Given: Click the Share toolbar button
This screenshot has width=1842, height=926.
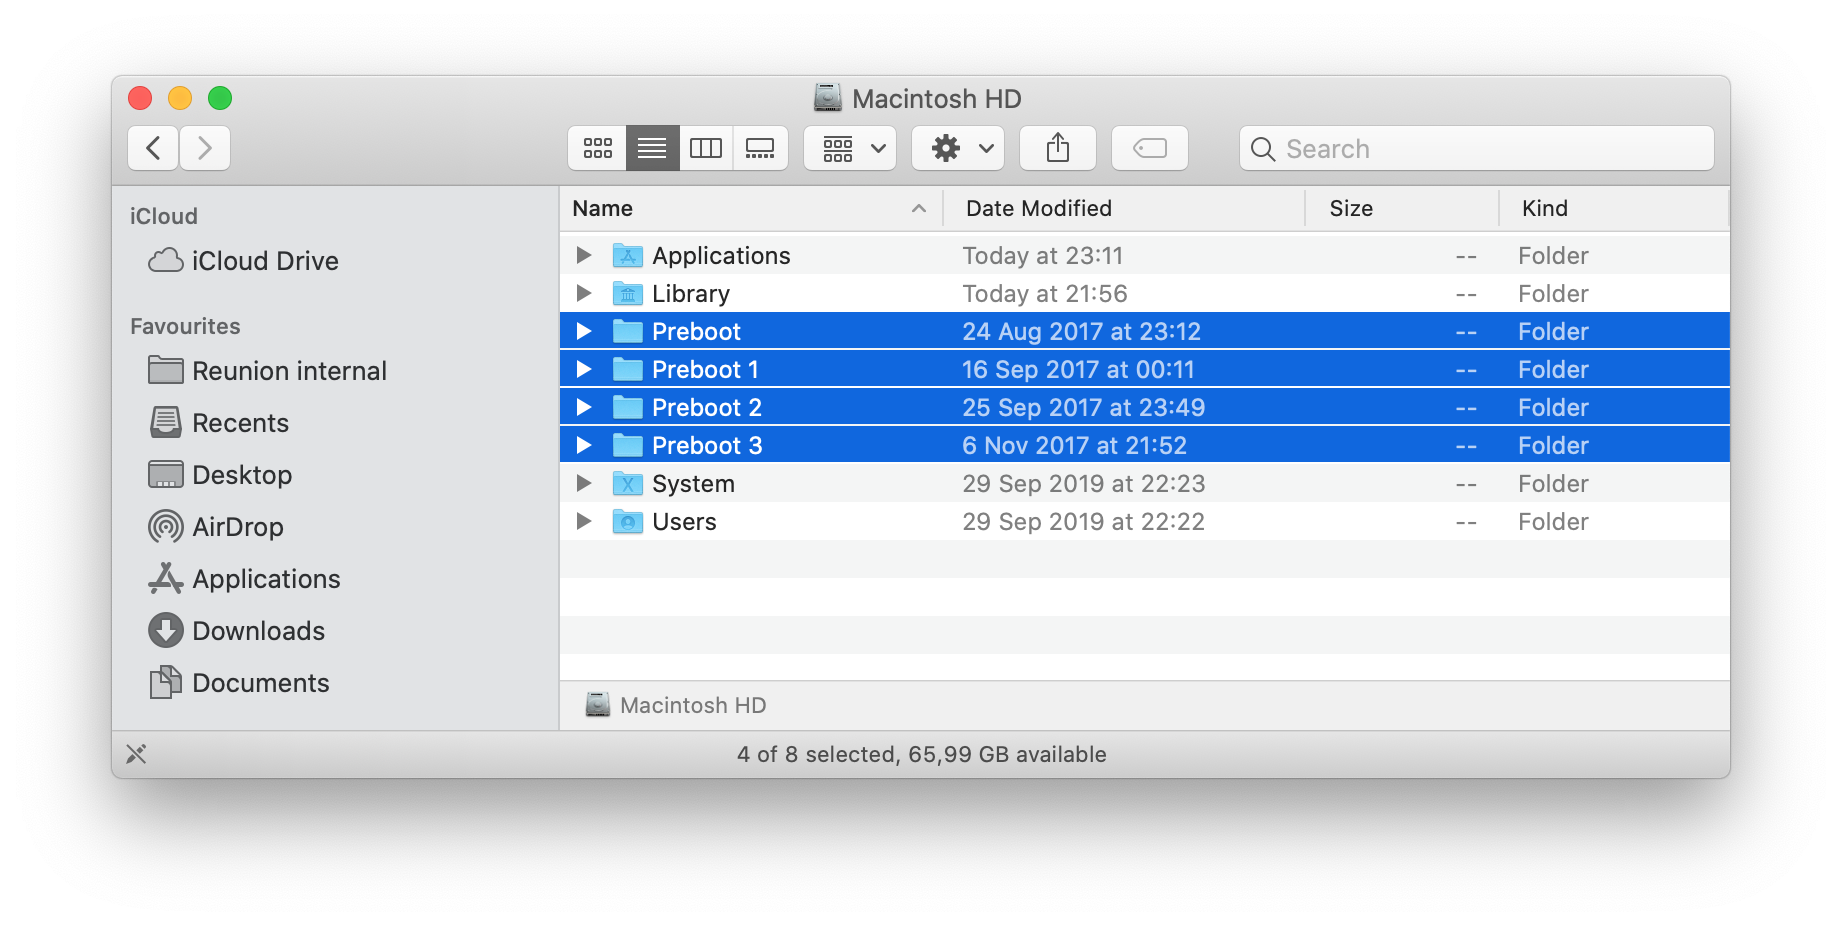Looking at the screenshot, I should click(1058, 148).
